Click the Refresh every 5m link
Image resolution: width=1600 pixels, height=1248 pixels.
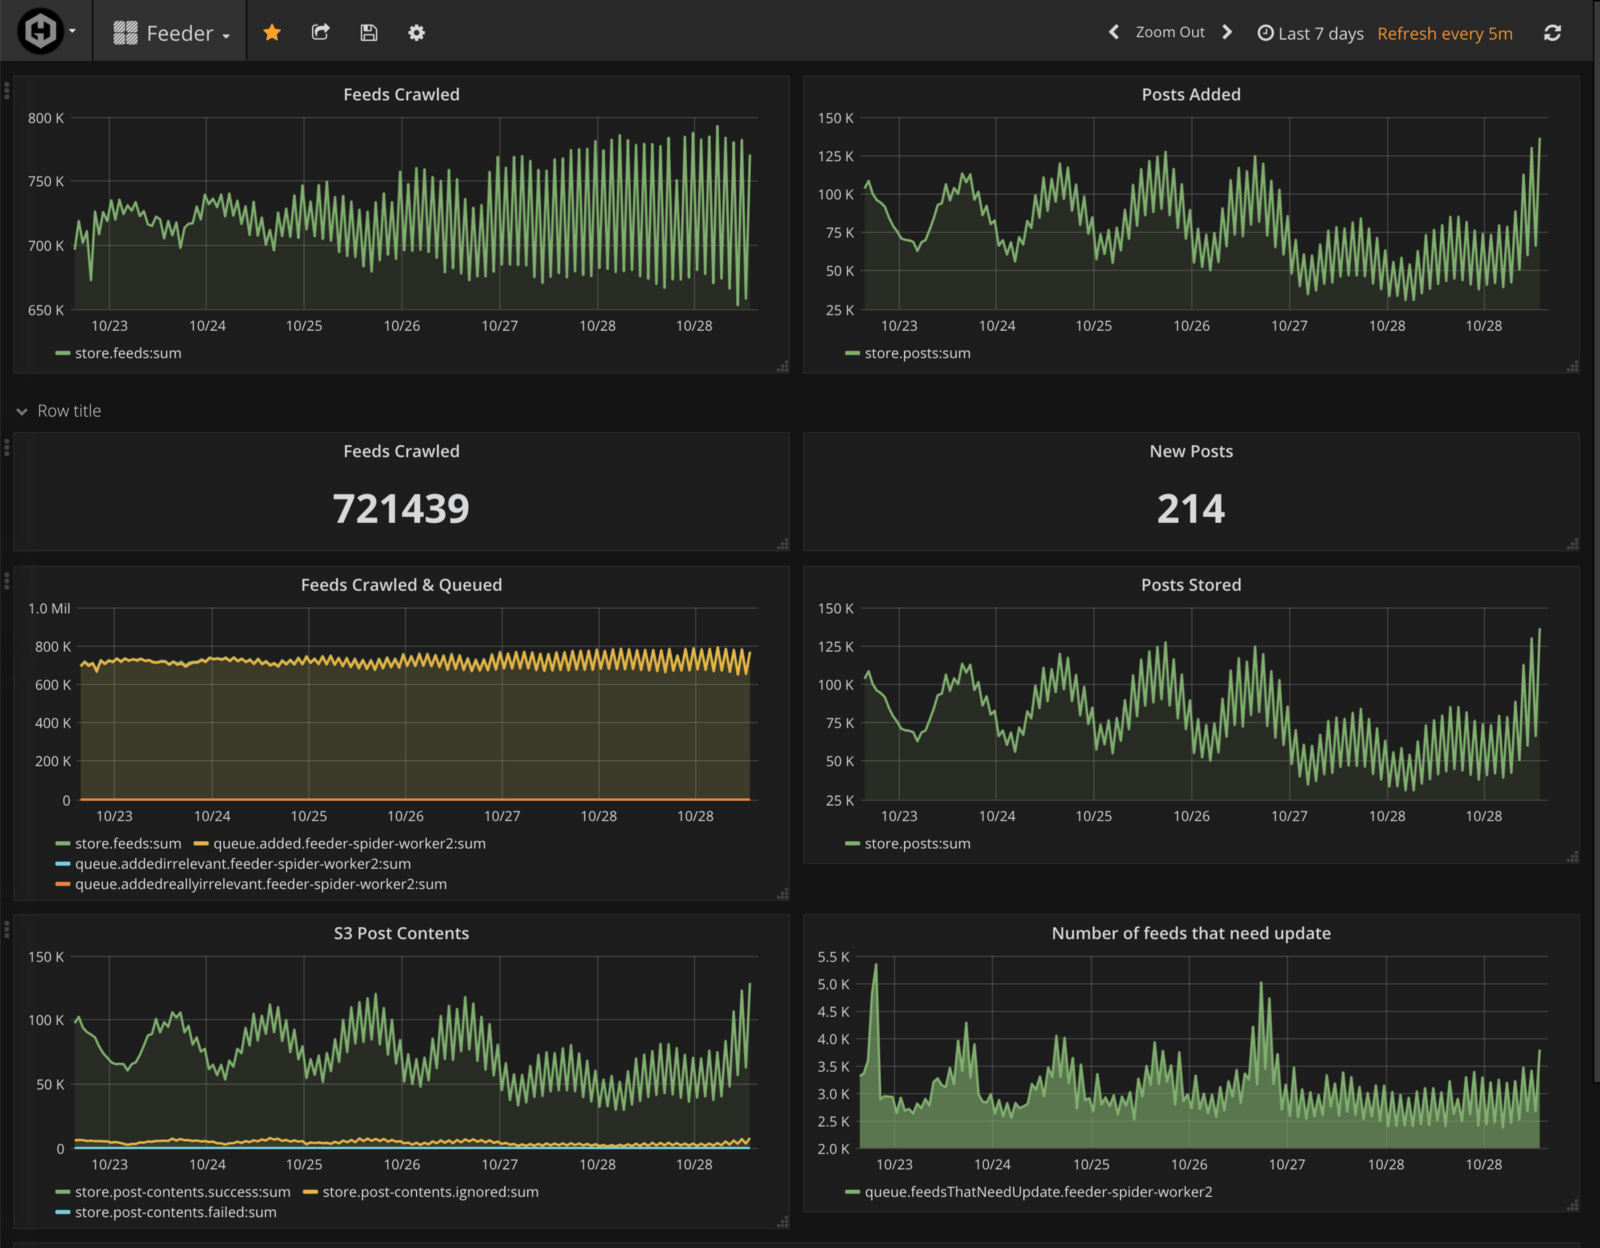1444,33
